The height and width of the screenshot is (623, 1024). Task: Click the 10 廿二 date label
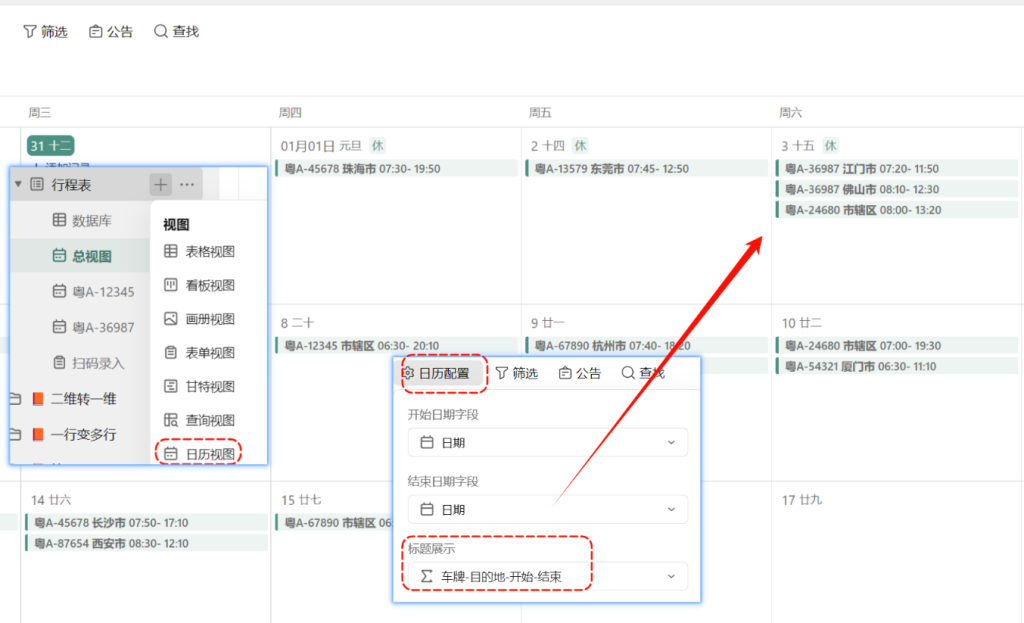click(x=802, y=323)
